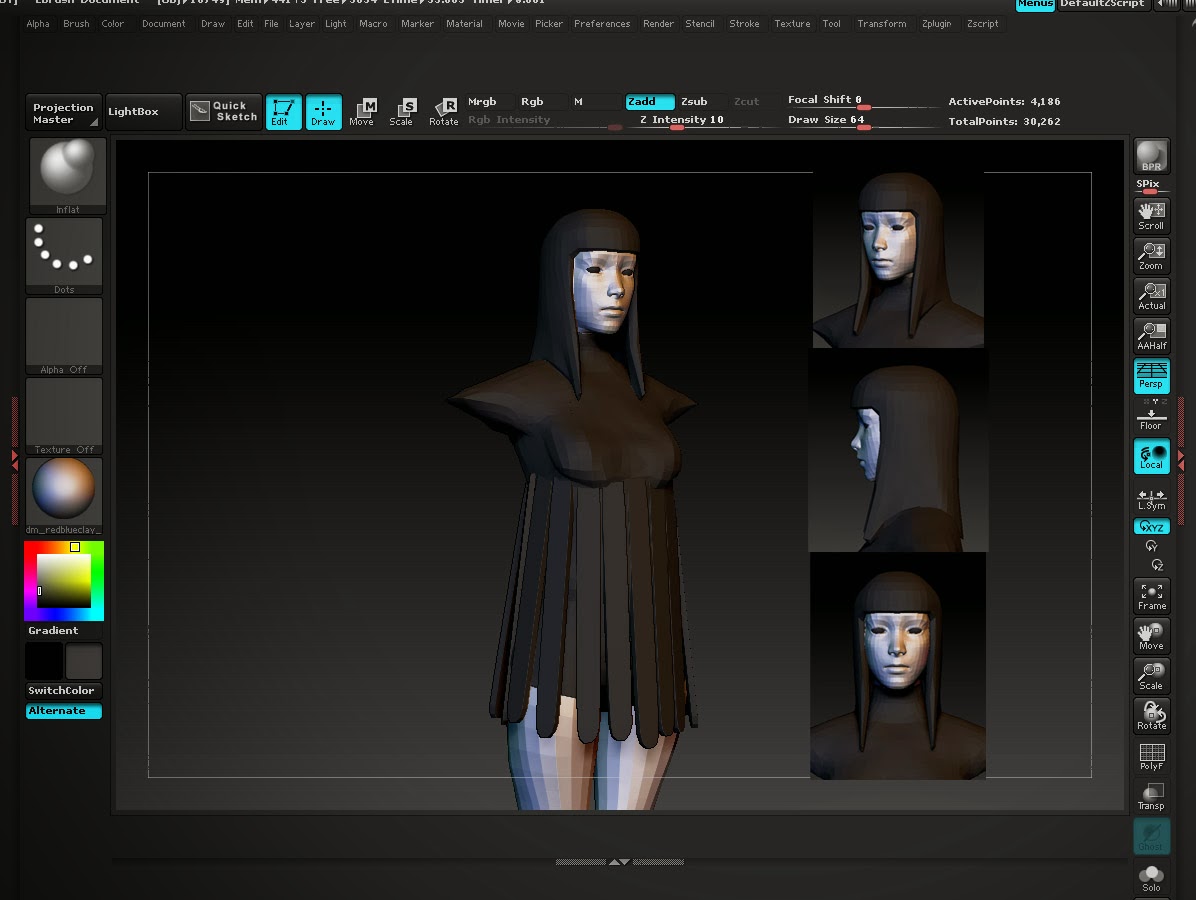Image resolution: width=1196 pixels, height=900 pixels.
Task: Toggle PolyF polyframe display
Action: 1151,756
